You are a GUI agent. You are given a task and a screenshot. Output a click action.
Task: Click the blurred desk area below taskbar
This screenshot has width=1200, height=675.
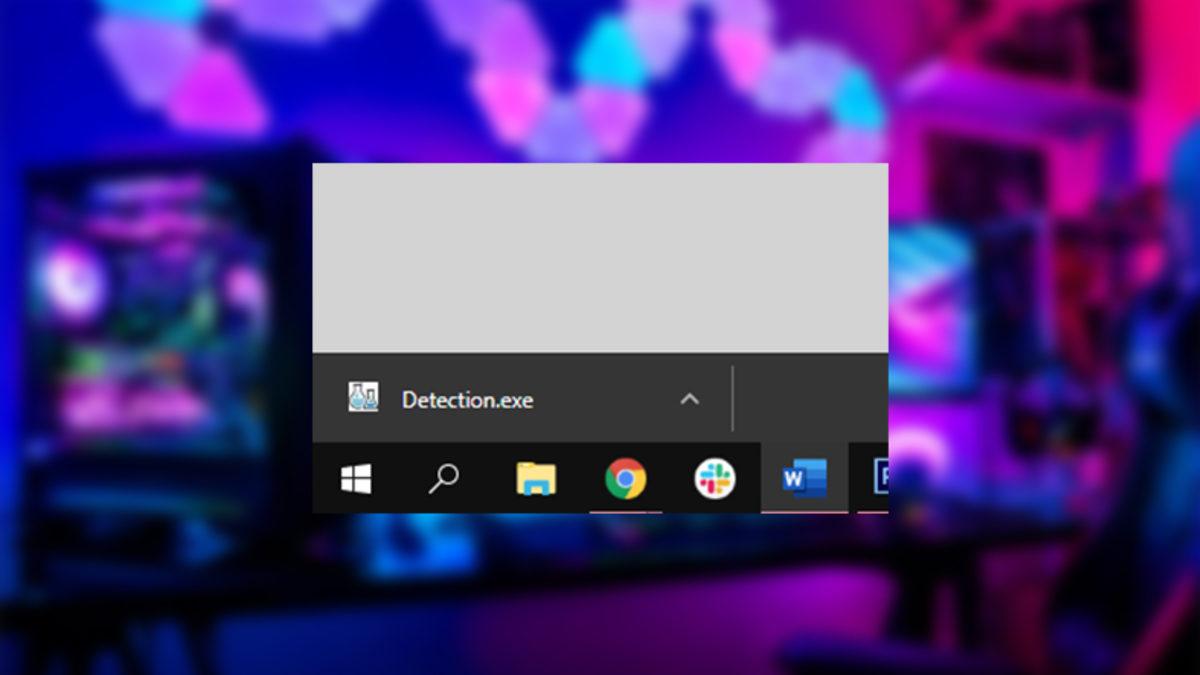pyautogui.click(x=600, y=580)
